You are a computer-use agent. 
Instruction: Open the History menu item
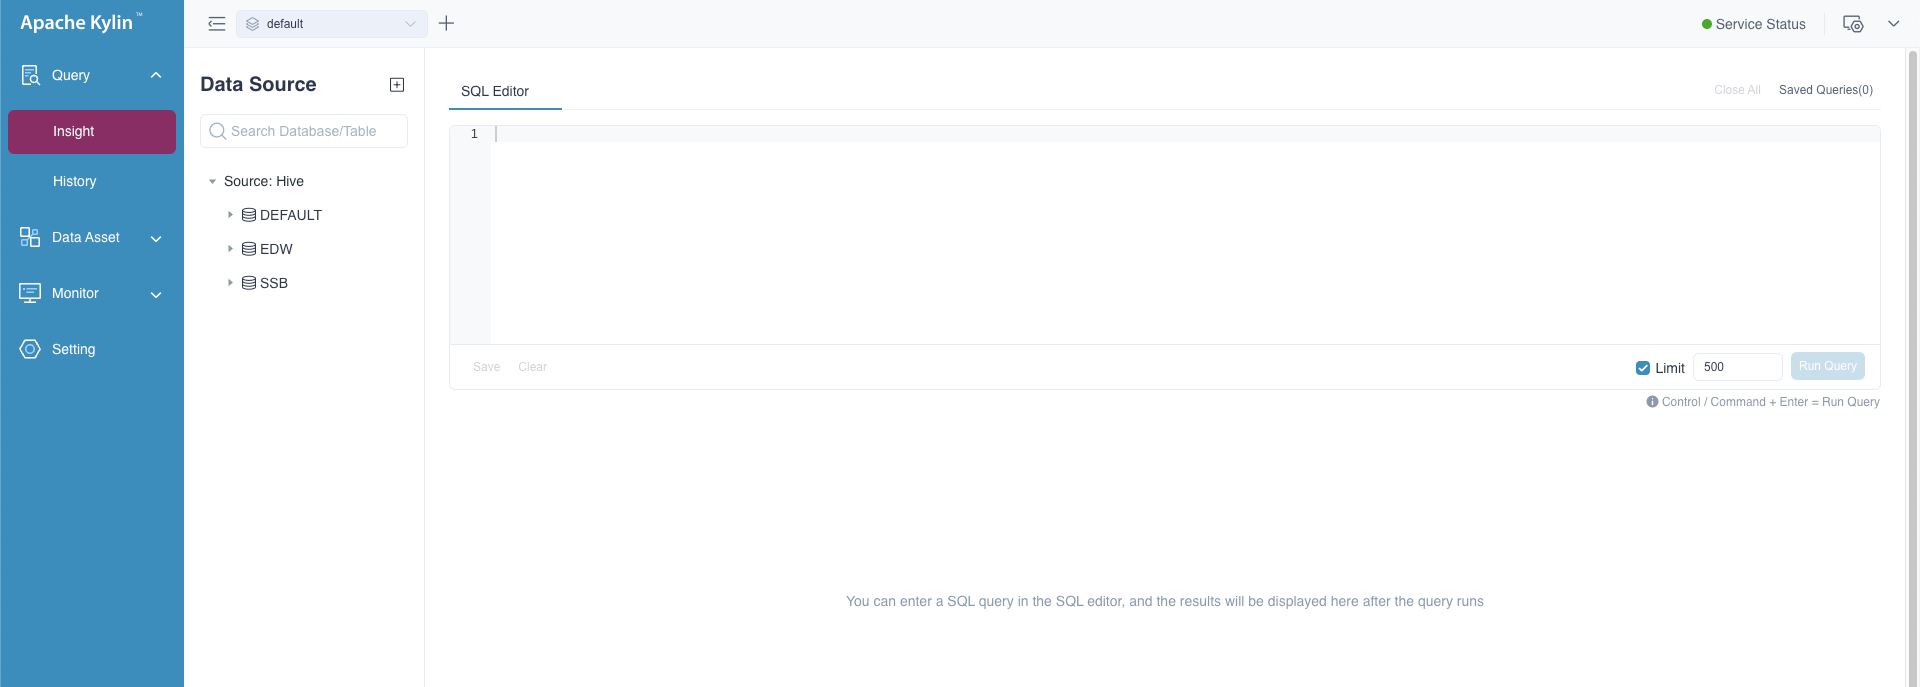pos(75,181)
